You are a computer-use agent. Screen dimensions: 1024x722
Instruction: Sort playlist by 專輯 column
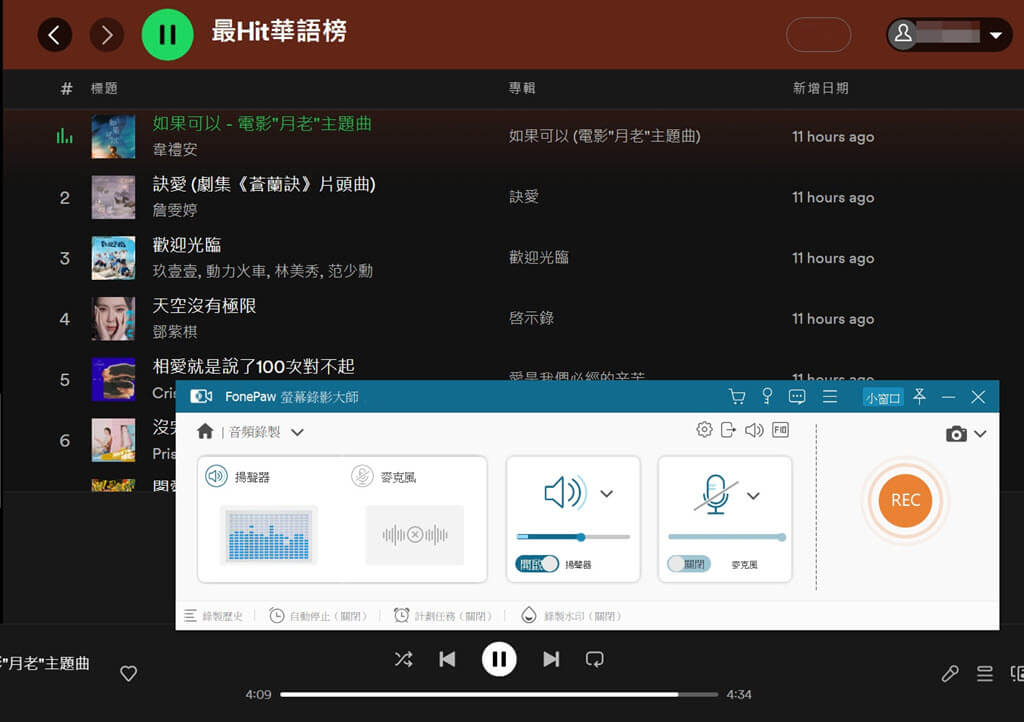(522, 88)
